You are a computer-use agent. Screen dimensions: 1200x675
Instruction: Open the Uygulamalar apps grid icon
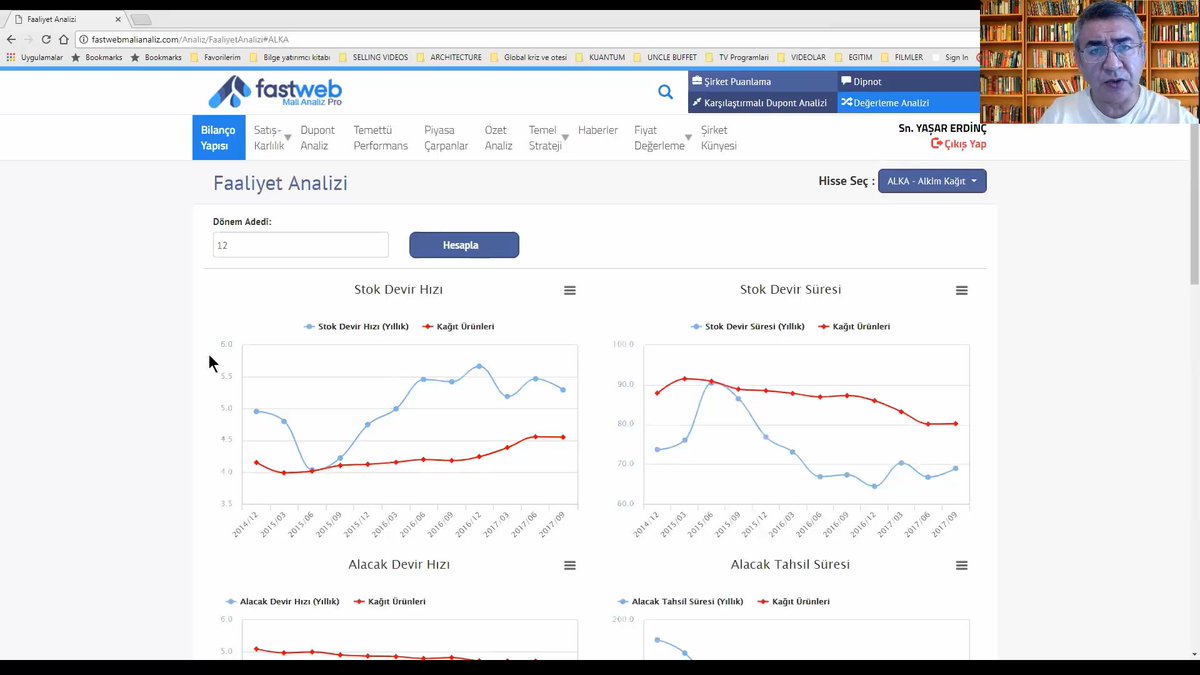[x=11, y=57]
